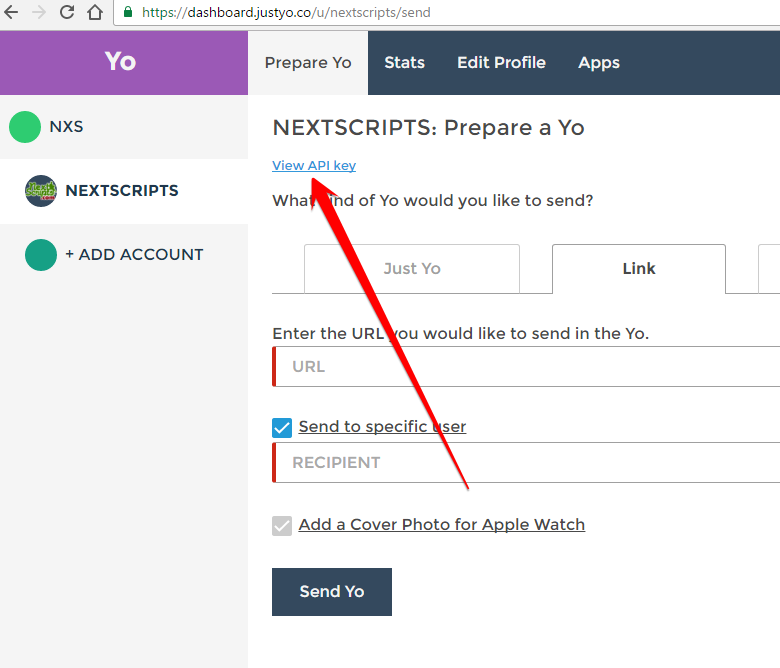Viewport: 780px width, 668px height.
Task: Switch to the Stats tab
Action: tap(404, 63)
